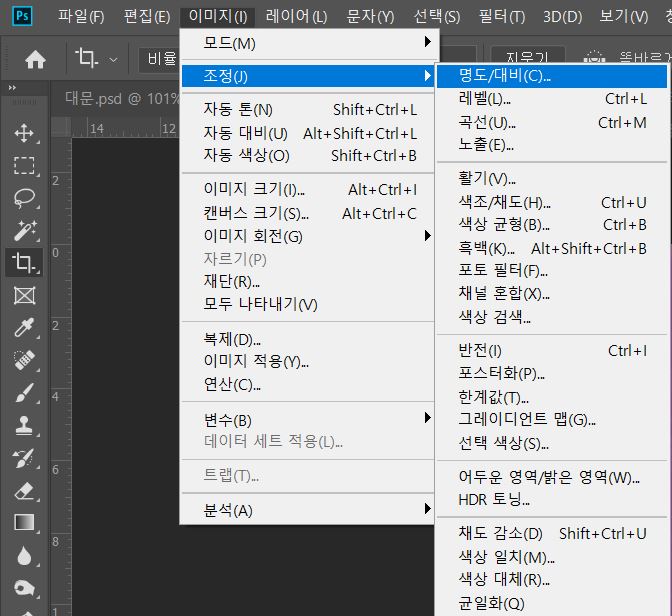This screenshot has height=616, width=672.
Task: Expand the toolbar double-arrow toggle
Action: pyautogui.click(x=12, y=88)
